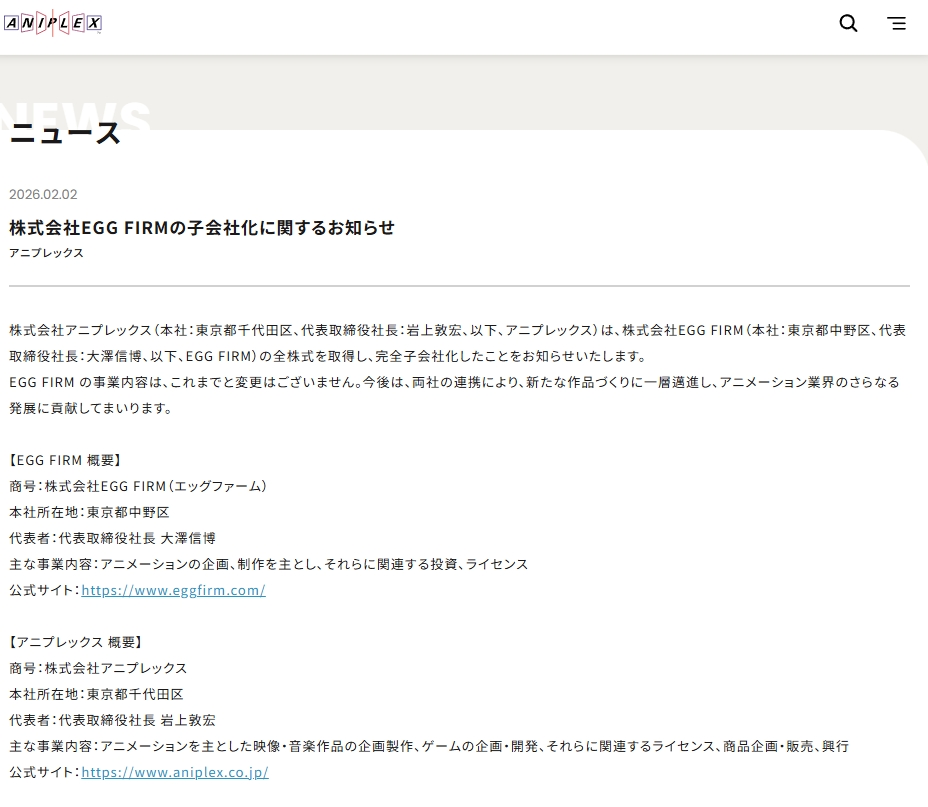The height and width of the screenshot is (807, 928).
Task: Click the line 商号：株式会社アニプレックス
Action: (98, 668)
